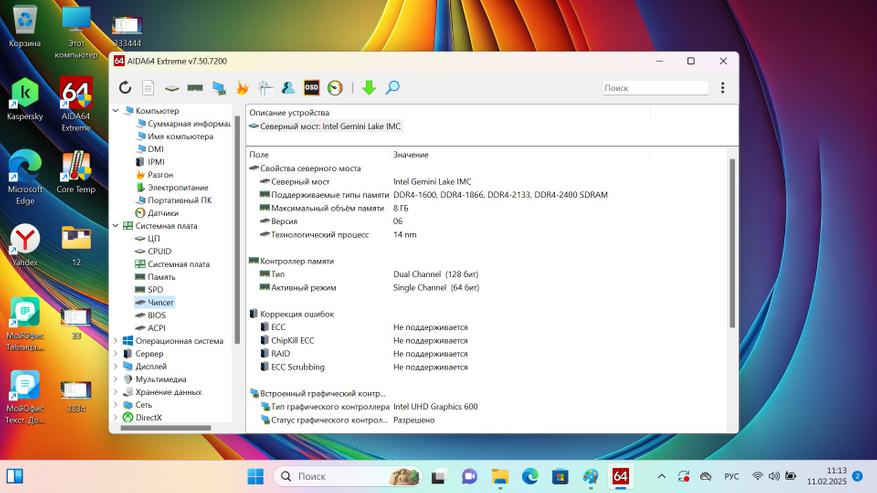Screen dimensions: 877x493
Task: Launch stability test via flame icon
Action: (x=242, y=88)
